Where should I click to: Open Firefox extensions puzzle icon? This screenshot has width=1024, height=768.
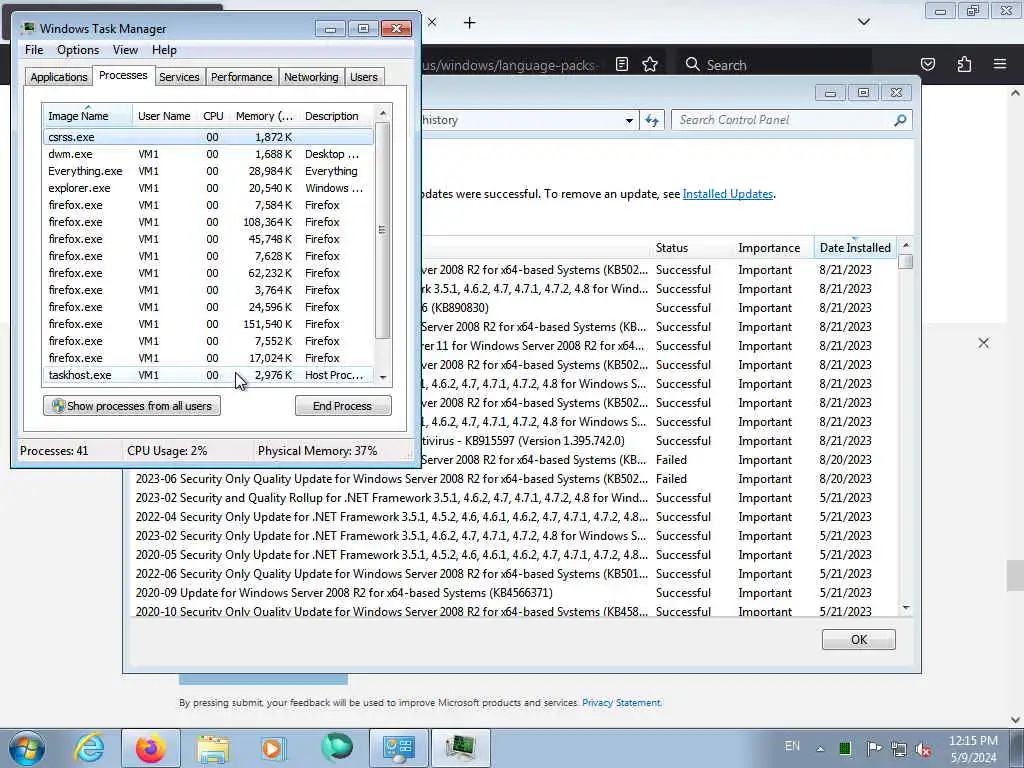point(964,64)
